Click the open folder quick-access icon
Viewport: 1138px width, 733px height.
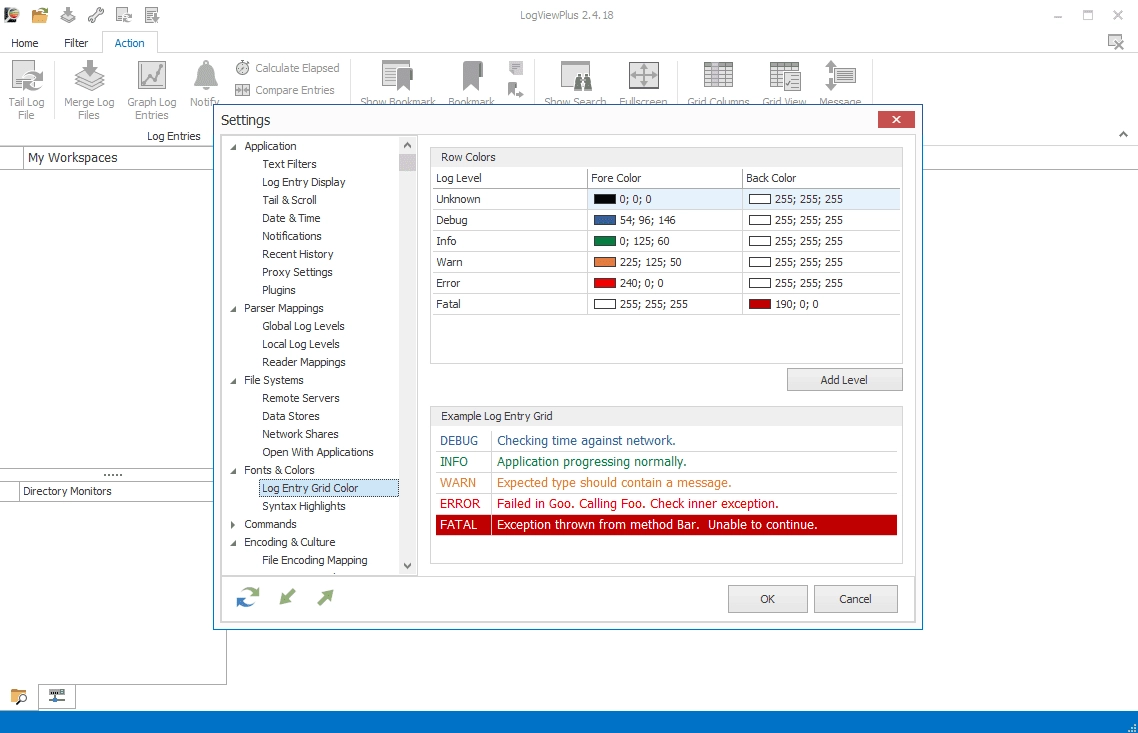pyautogui.click(x=40, y=15)
